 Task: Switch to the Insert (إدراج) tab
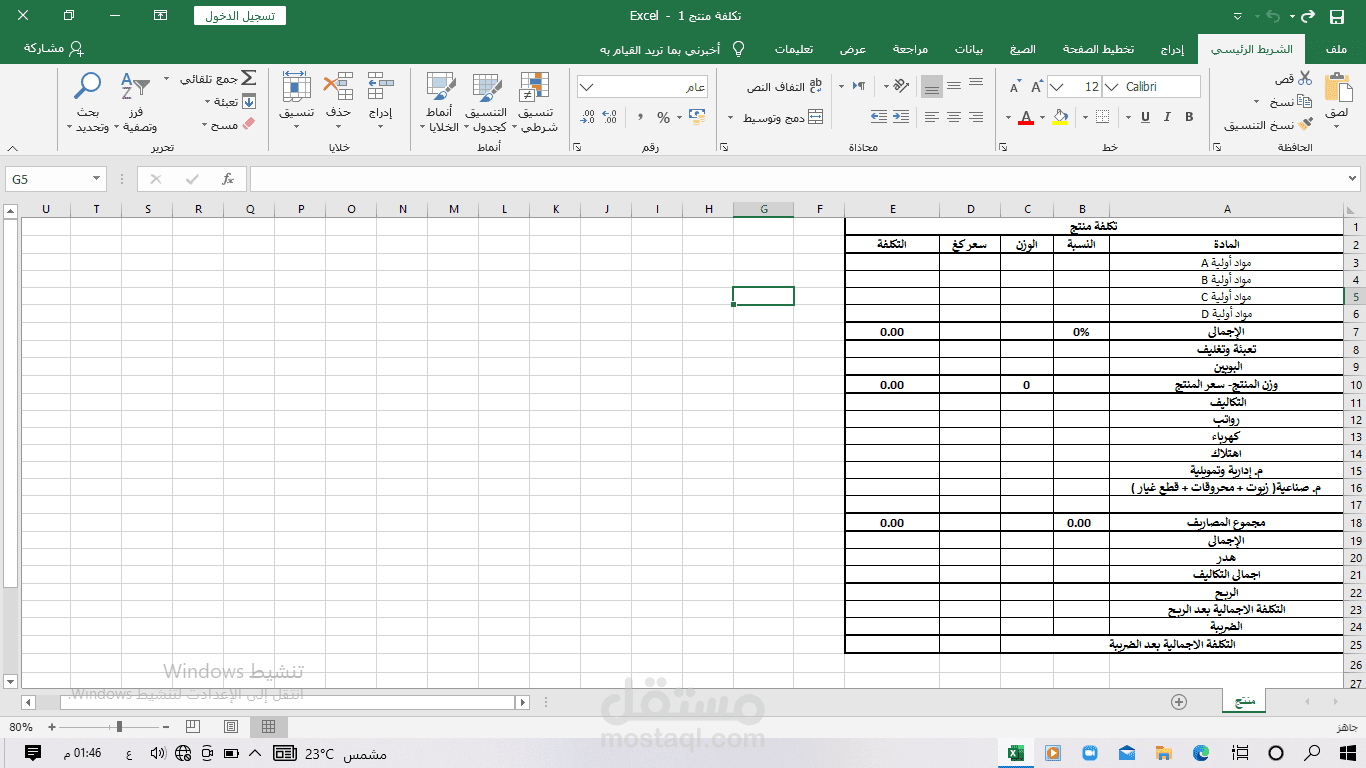pyautogui.click(x=1172, y=49)
